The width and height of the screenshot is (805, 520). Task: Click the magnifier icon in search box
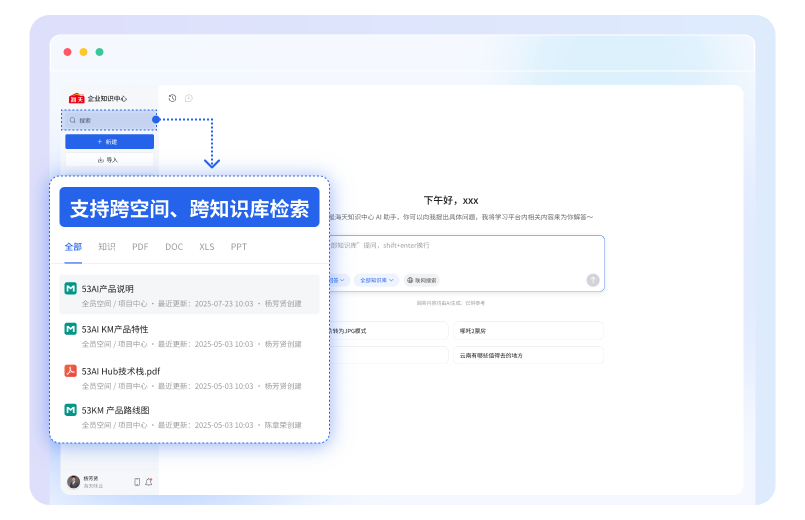point(73,120)
